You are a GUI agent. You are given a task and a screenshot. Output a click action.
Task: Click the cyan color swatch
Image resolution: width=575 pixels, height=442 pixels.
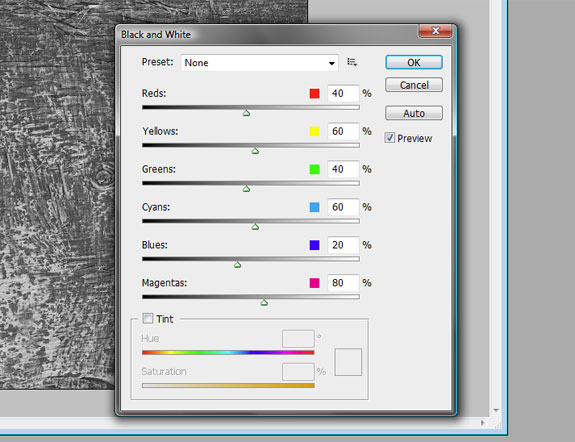(314, 207)
